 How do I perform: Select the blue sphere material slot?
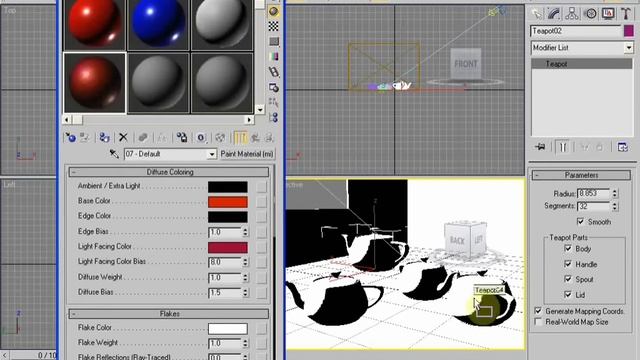[x=158, y=24]
